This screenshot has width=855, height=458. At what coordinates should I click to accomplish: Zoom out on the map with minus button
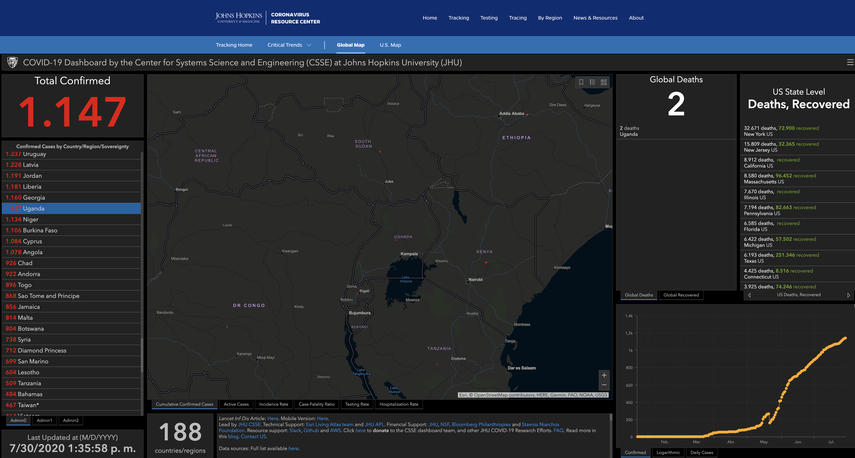click(604, 385)
